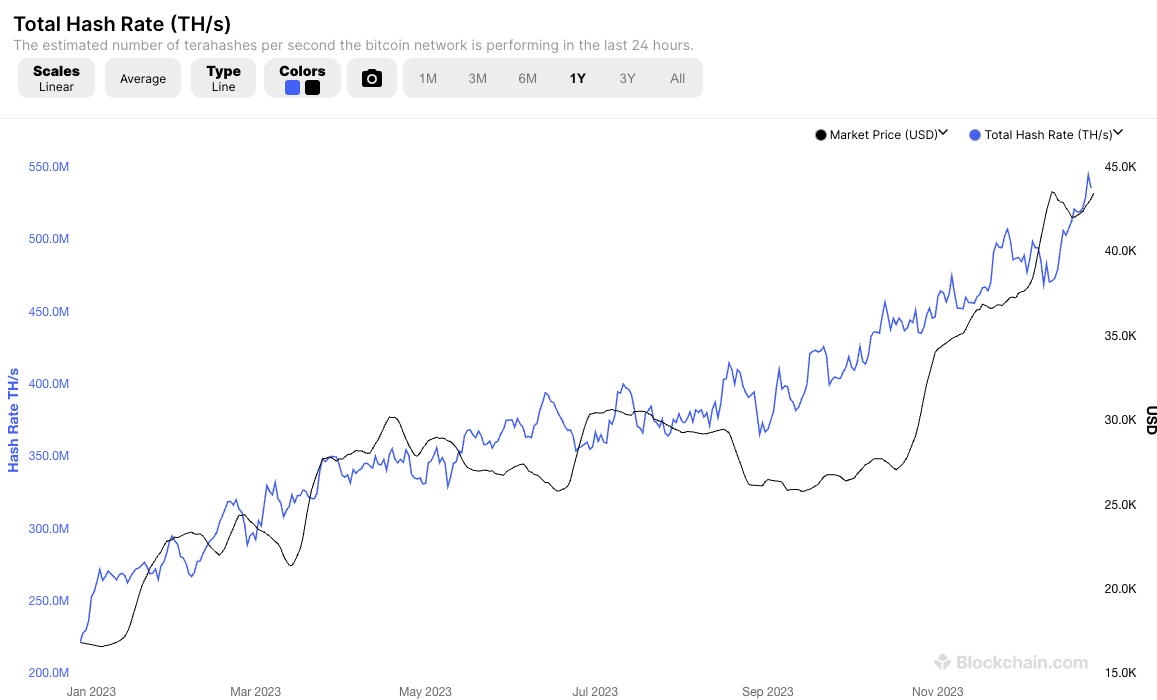Click the Sep 2023 axis label
Image resolution: width=1157 pixels, height=700 pixels.
click(767, 692)
